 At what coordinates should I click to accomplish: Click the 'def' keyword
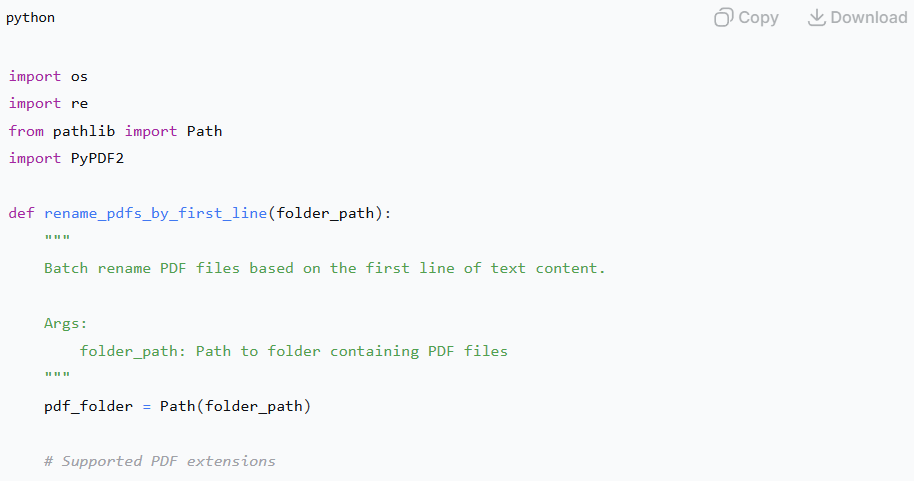click(21, 213)
